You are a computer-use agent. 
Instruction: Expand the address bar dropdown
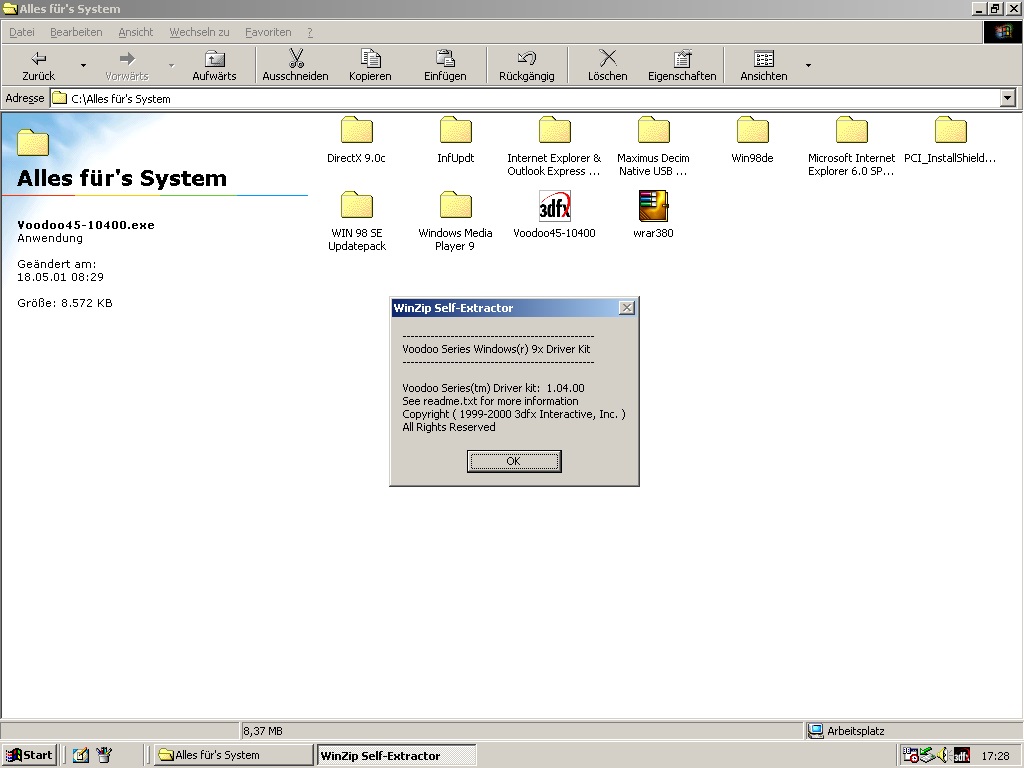(x=1007, y=98)
